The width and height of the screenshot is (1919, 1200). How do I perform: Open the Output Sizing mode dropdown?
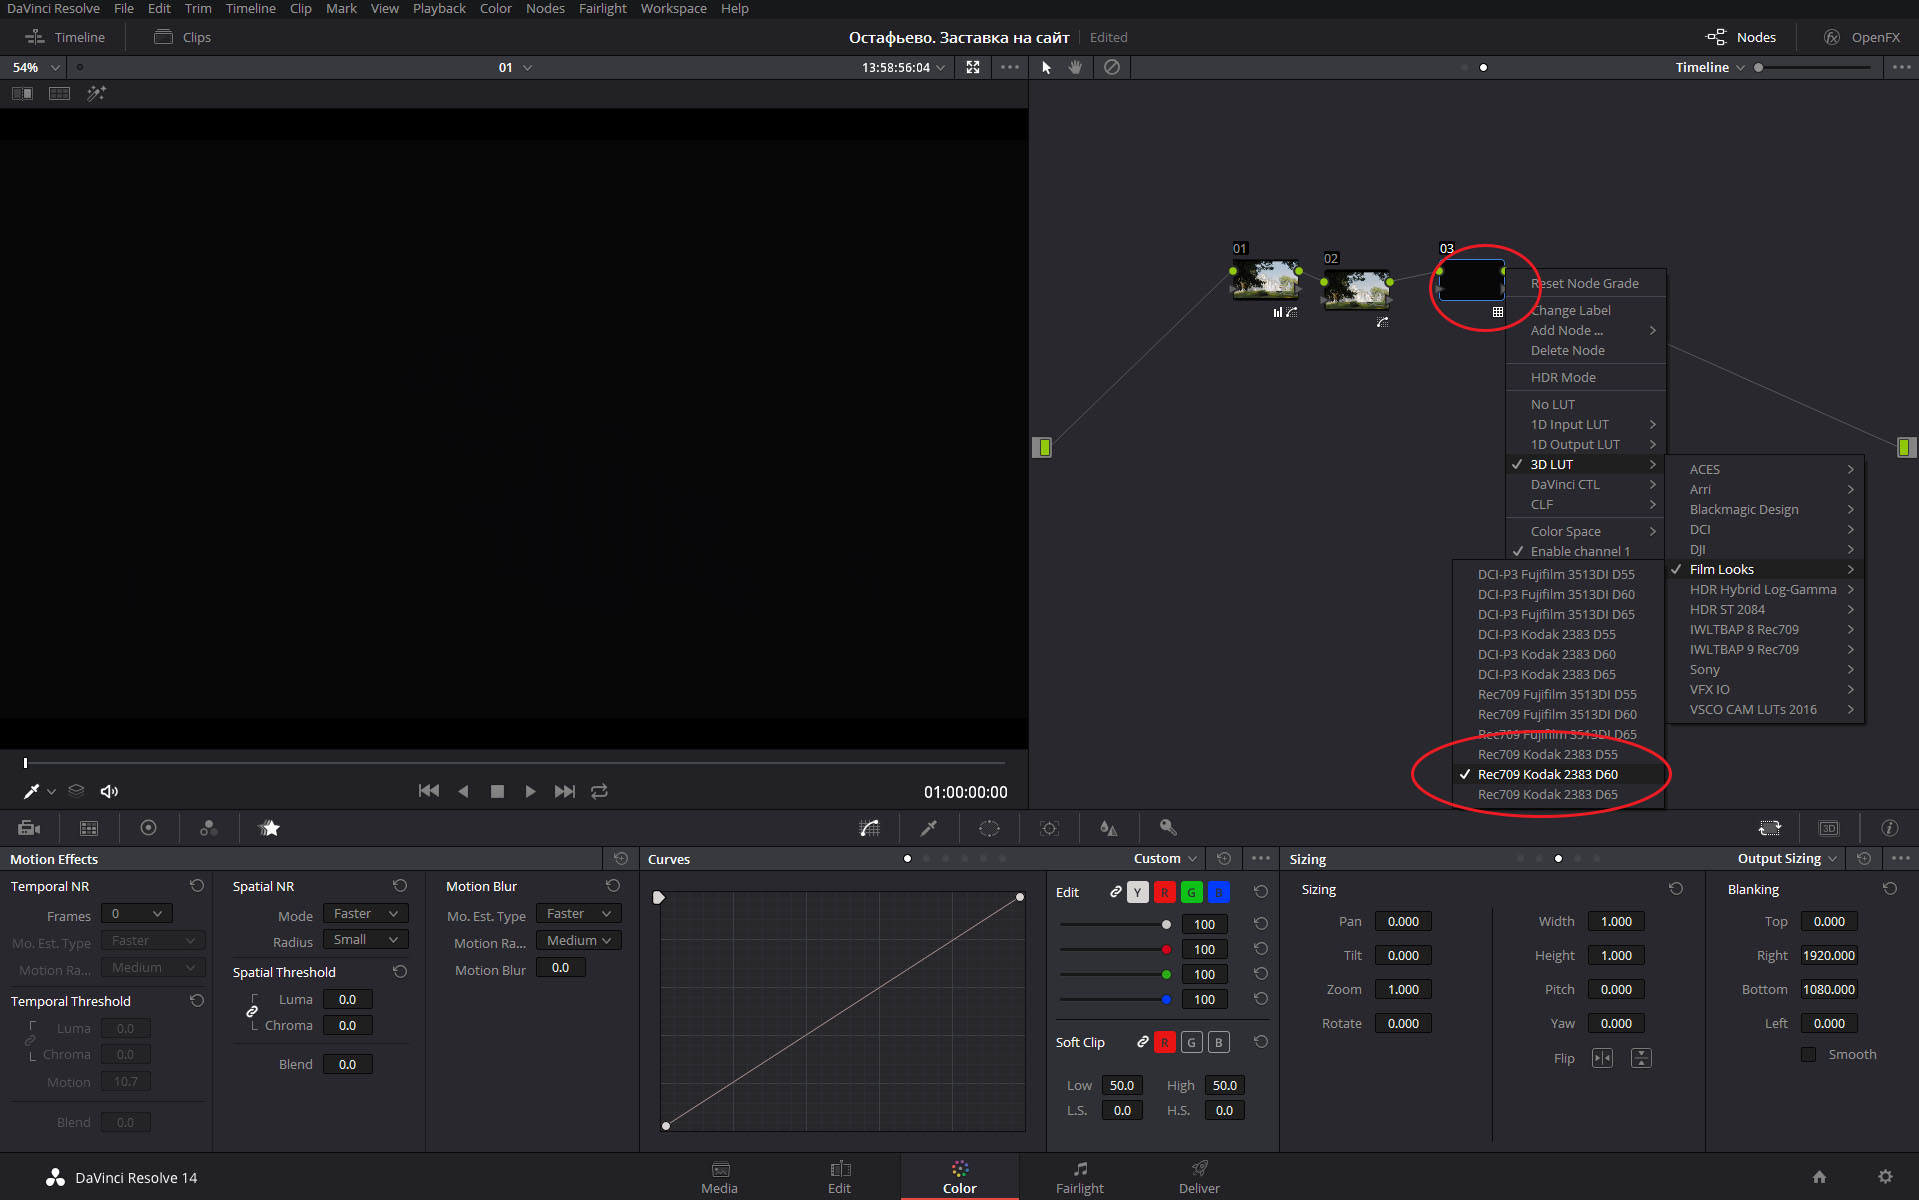pyautogui.click(x=1787, y=858)
